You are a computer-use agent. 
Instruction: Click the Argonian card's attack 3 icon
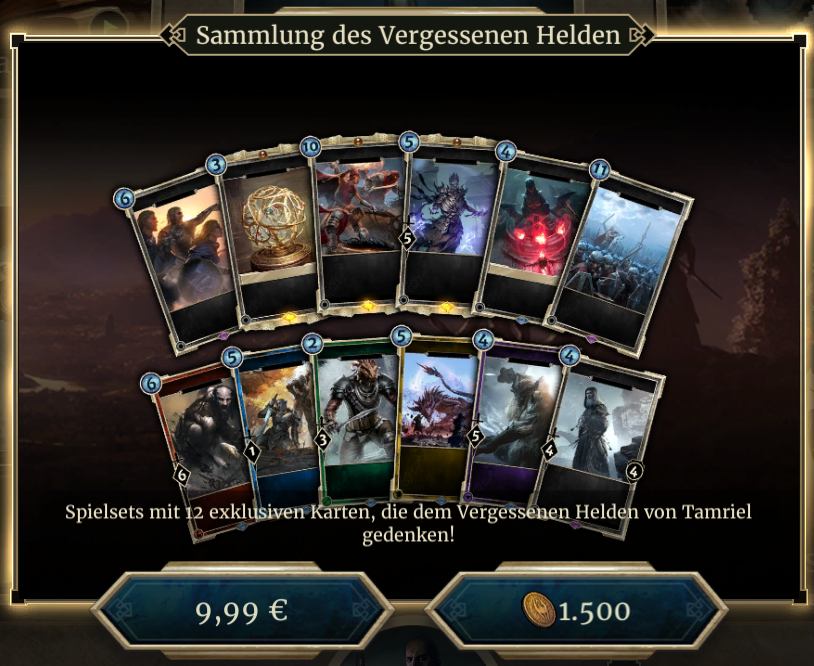click(323, 441)
